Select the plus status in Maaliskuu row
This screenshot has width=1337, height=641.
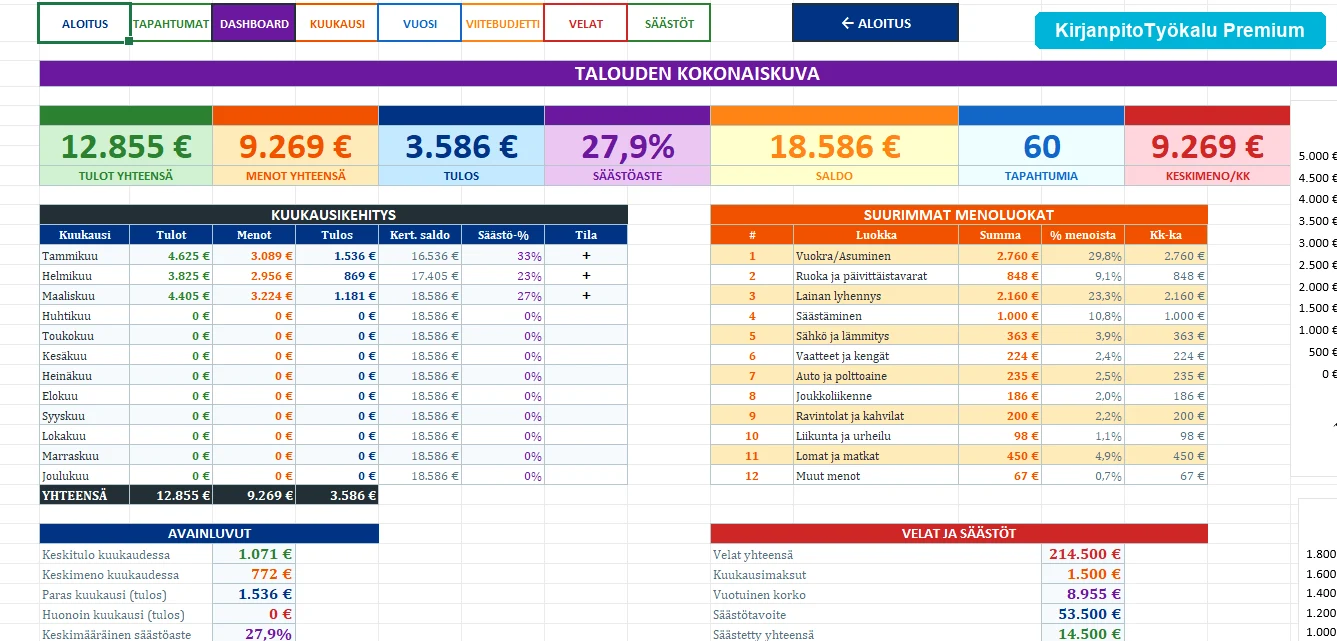click(x=586, y=295)
